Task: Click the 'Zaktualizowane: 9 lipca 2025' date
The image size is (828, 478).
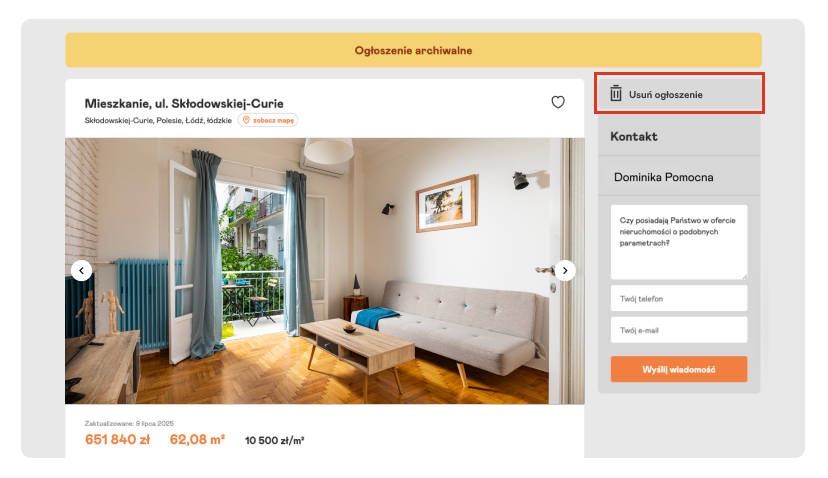Action: point(129,424)
